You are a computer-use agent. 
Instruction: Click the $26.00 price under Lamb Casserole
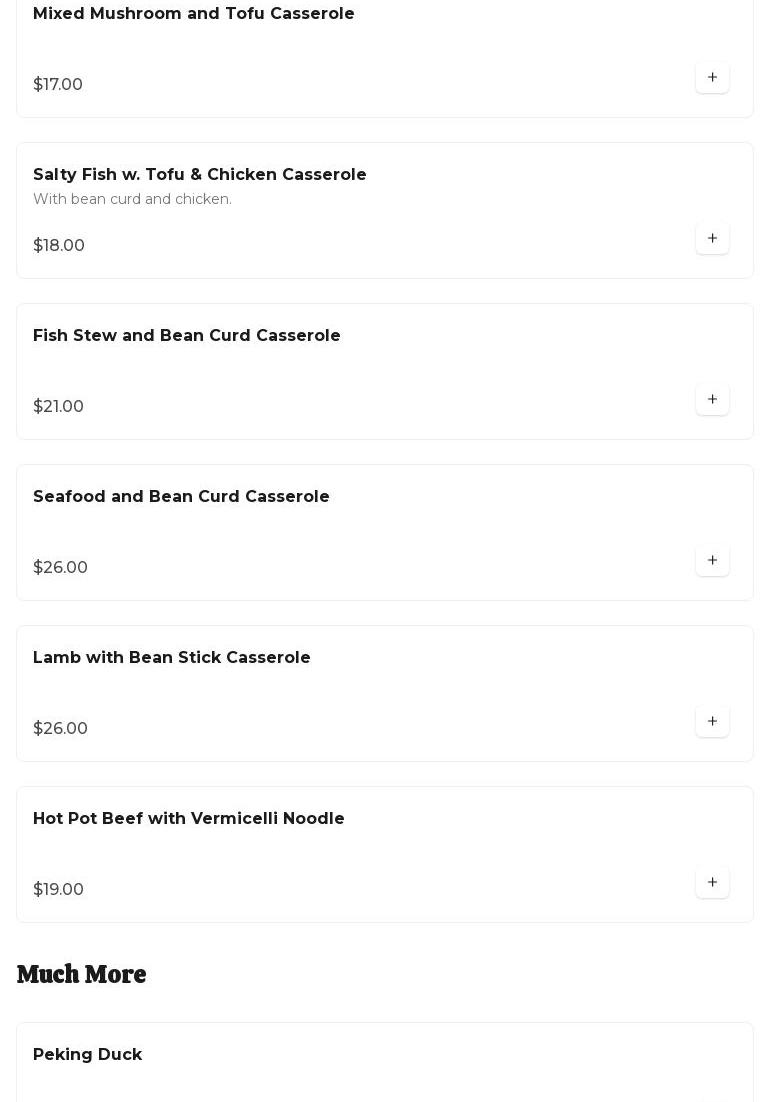coord(60,729)
